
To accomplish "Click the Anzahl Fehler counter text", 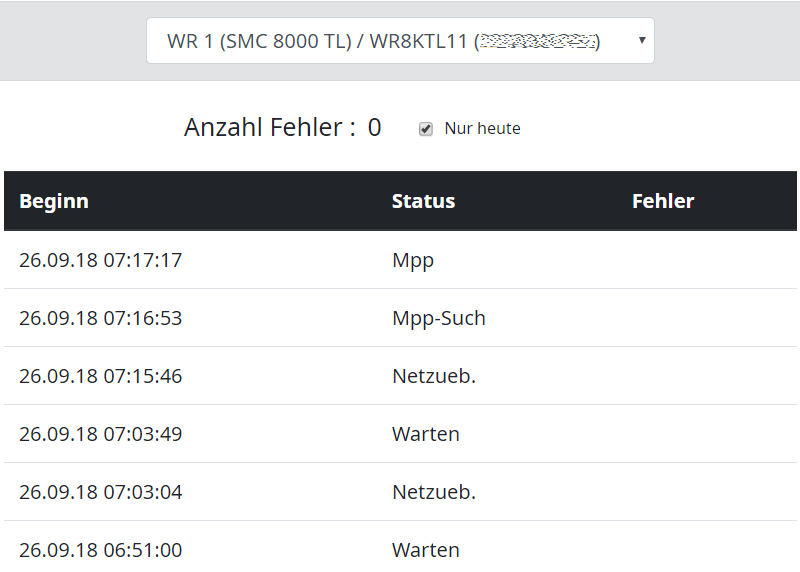I will (282, 128).
